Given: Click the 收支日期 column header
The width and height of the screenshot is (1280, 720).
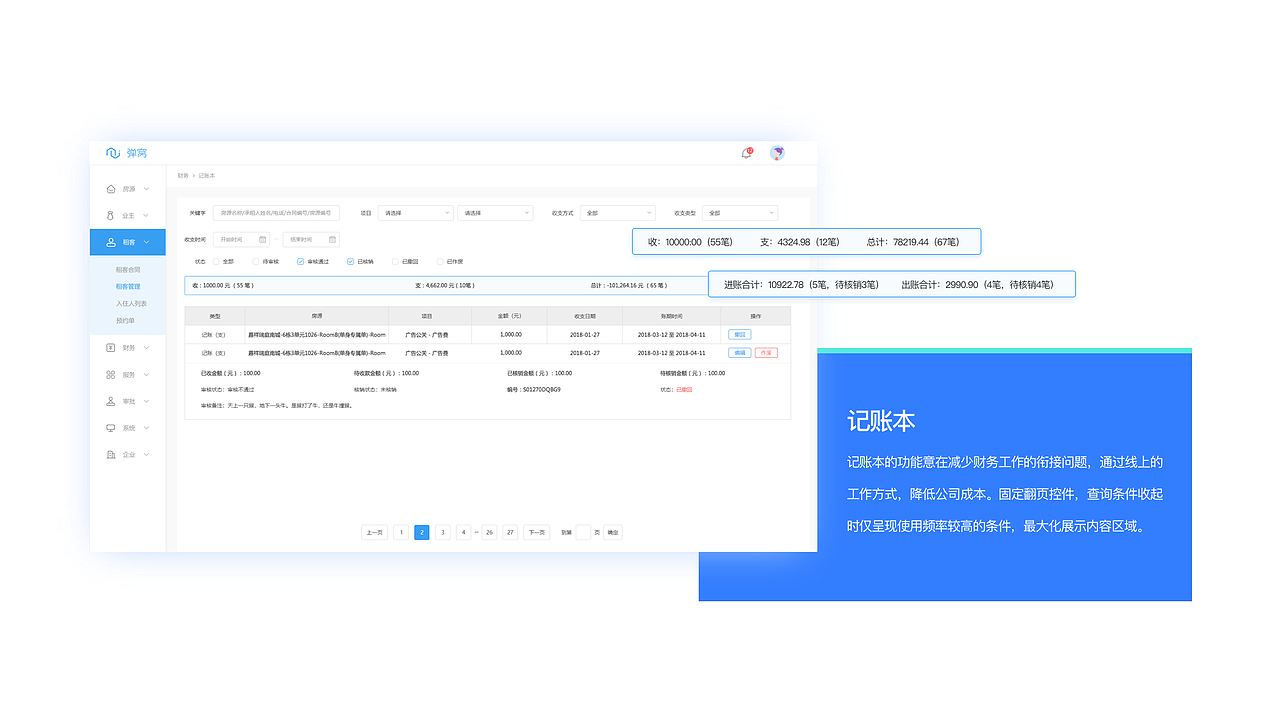Looking at the screenshot, I should coord(585,316).
